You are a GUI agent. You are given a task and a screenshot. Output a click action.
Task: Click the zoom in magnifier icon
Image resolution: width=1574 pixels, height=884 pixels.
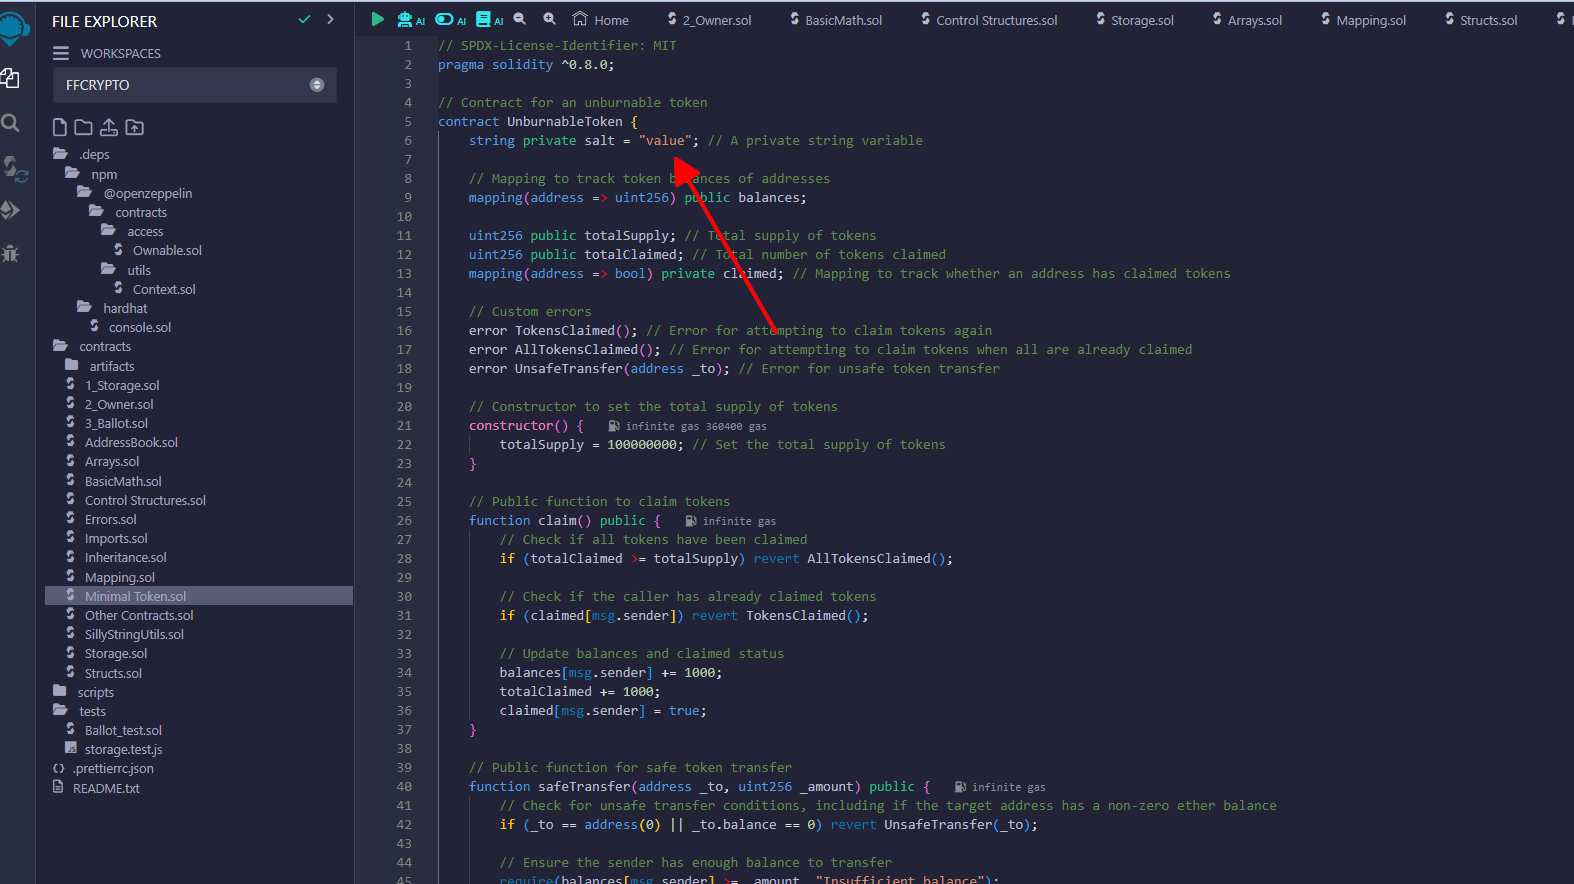click(550, 18)
